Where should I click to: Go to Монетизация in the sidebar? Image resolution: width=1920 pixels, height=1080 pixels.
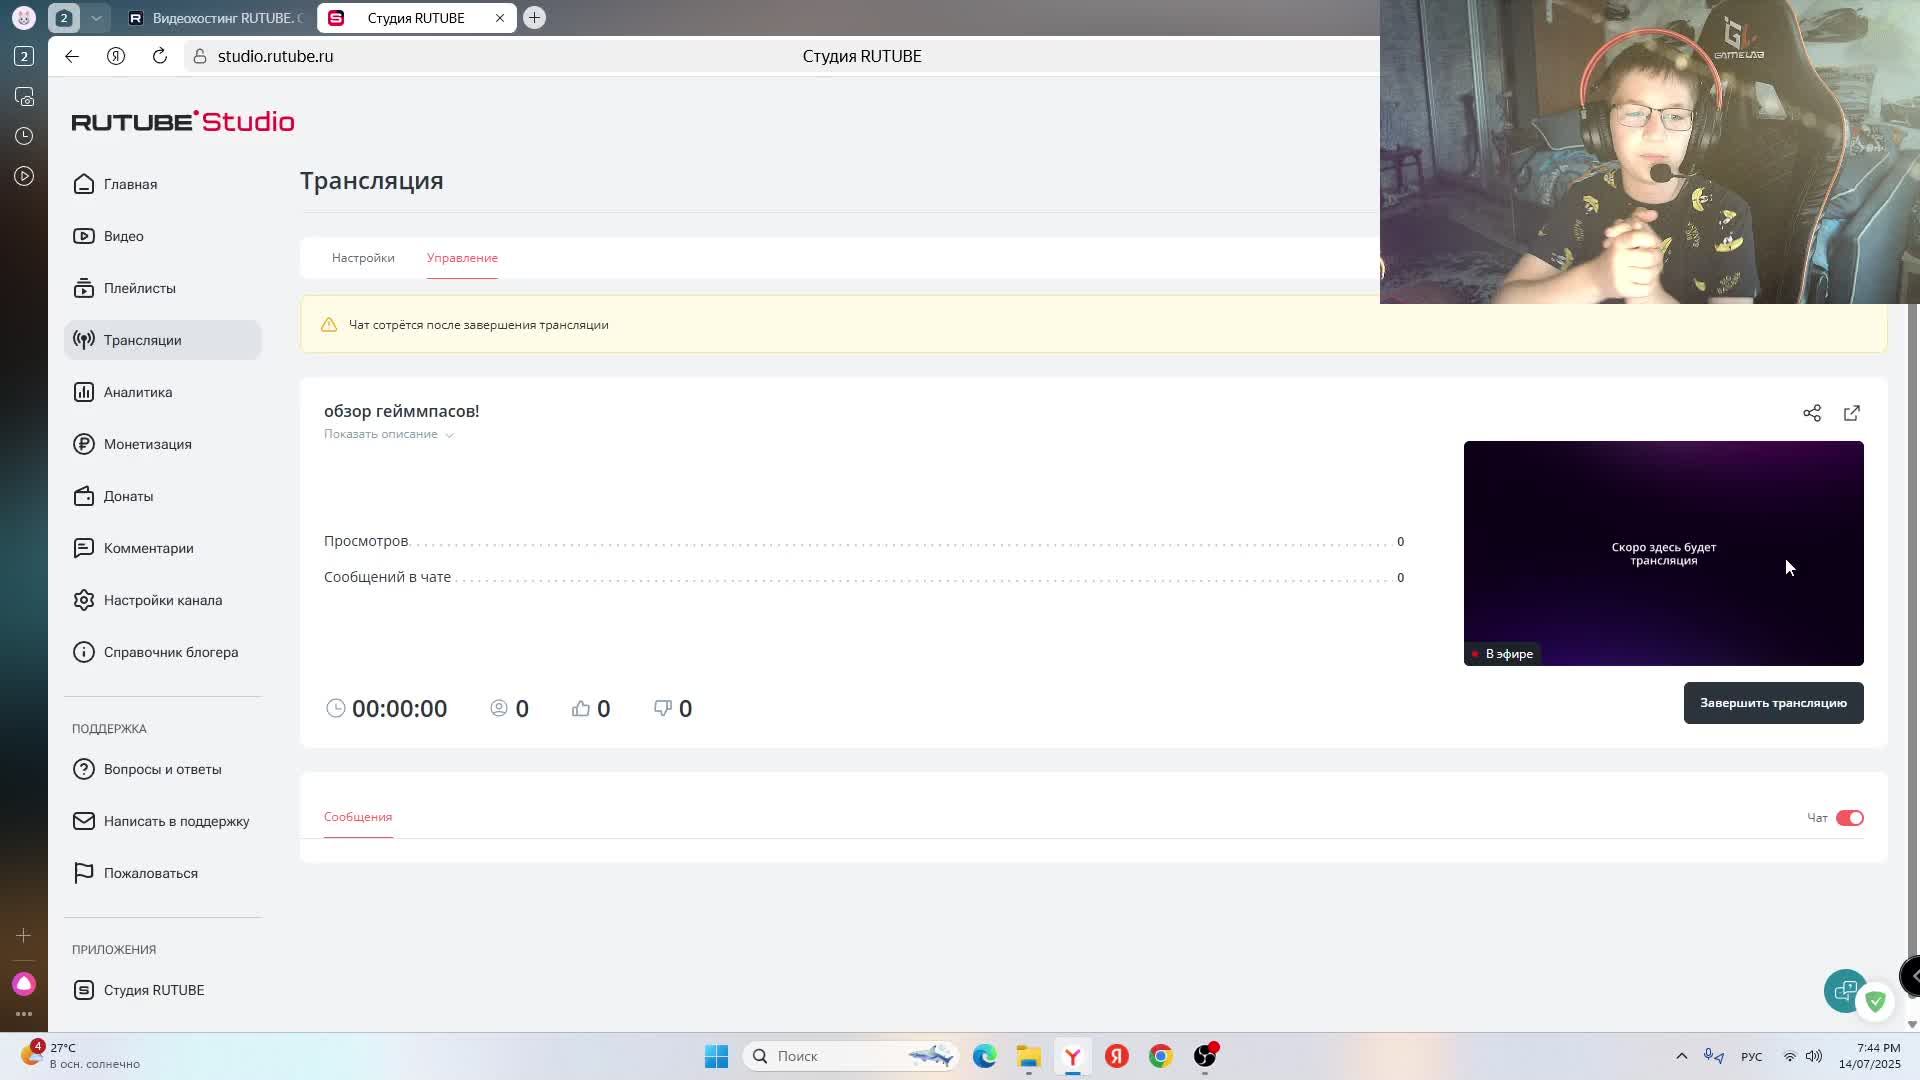click(x=146, y=444)
